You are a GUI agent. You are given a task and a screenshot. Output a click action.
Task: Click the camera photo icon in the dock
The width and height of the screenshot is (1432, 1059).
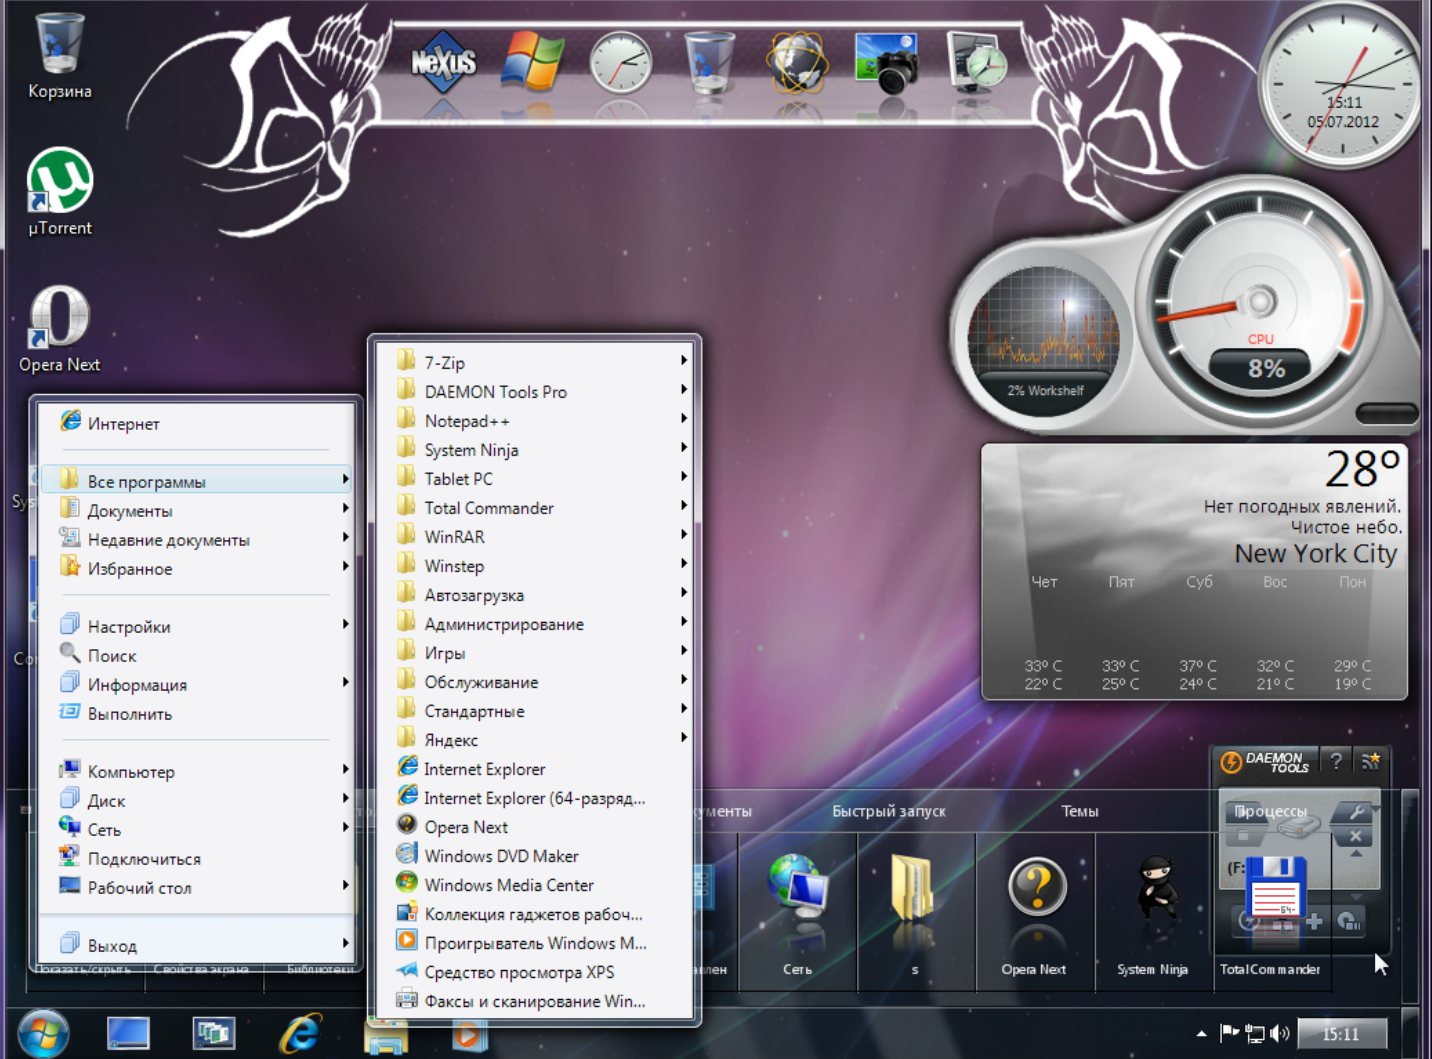tap(887, 62)
